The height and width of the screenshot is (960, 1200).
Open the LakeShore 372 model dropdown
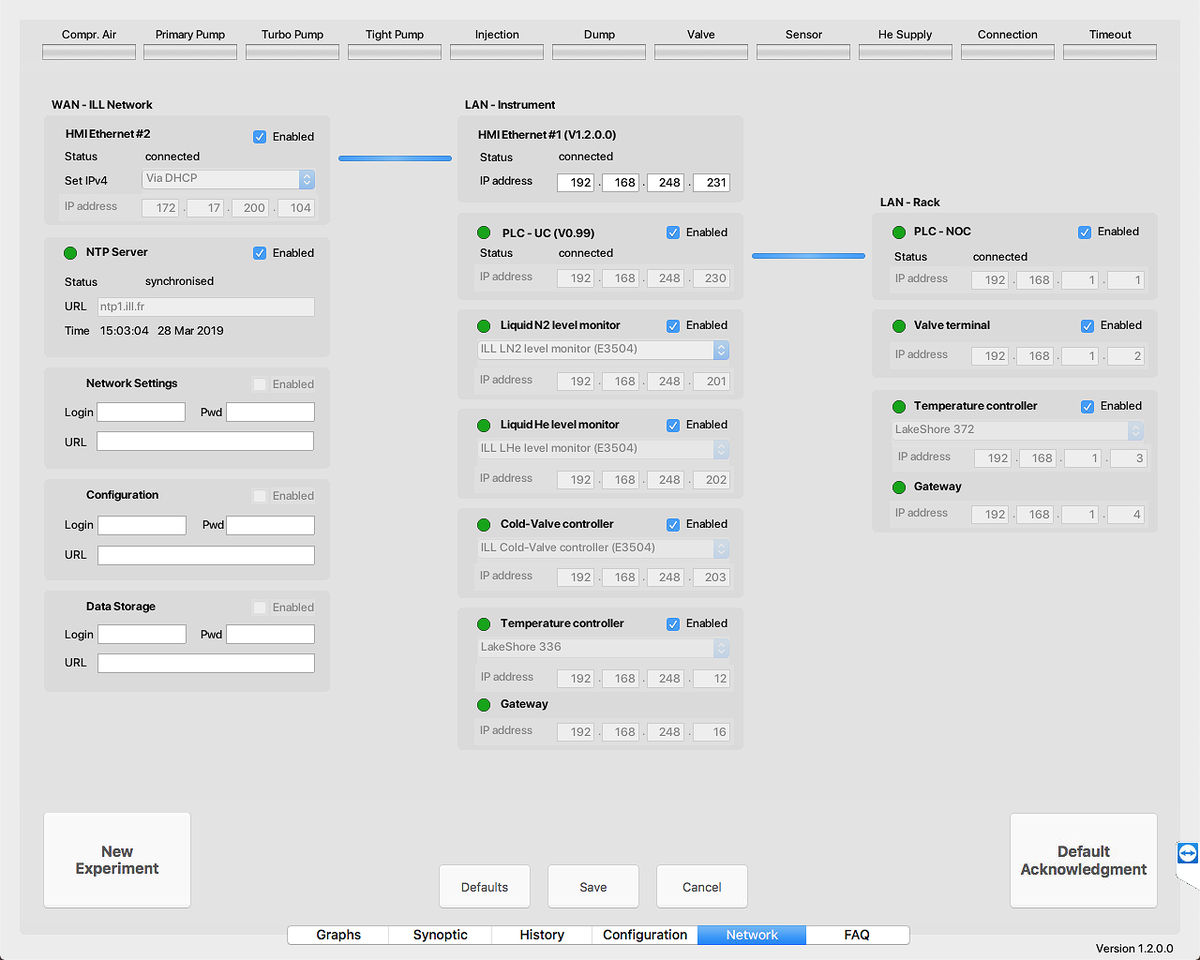tap(1017, 430)
